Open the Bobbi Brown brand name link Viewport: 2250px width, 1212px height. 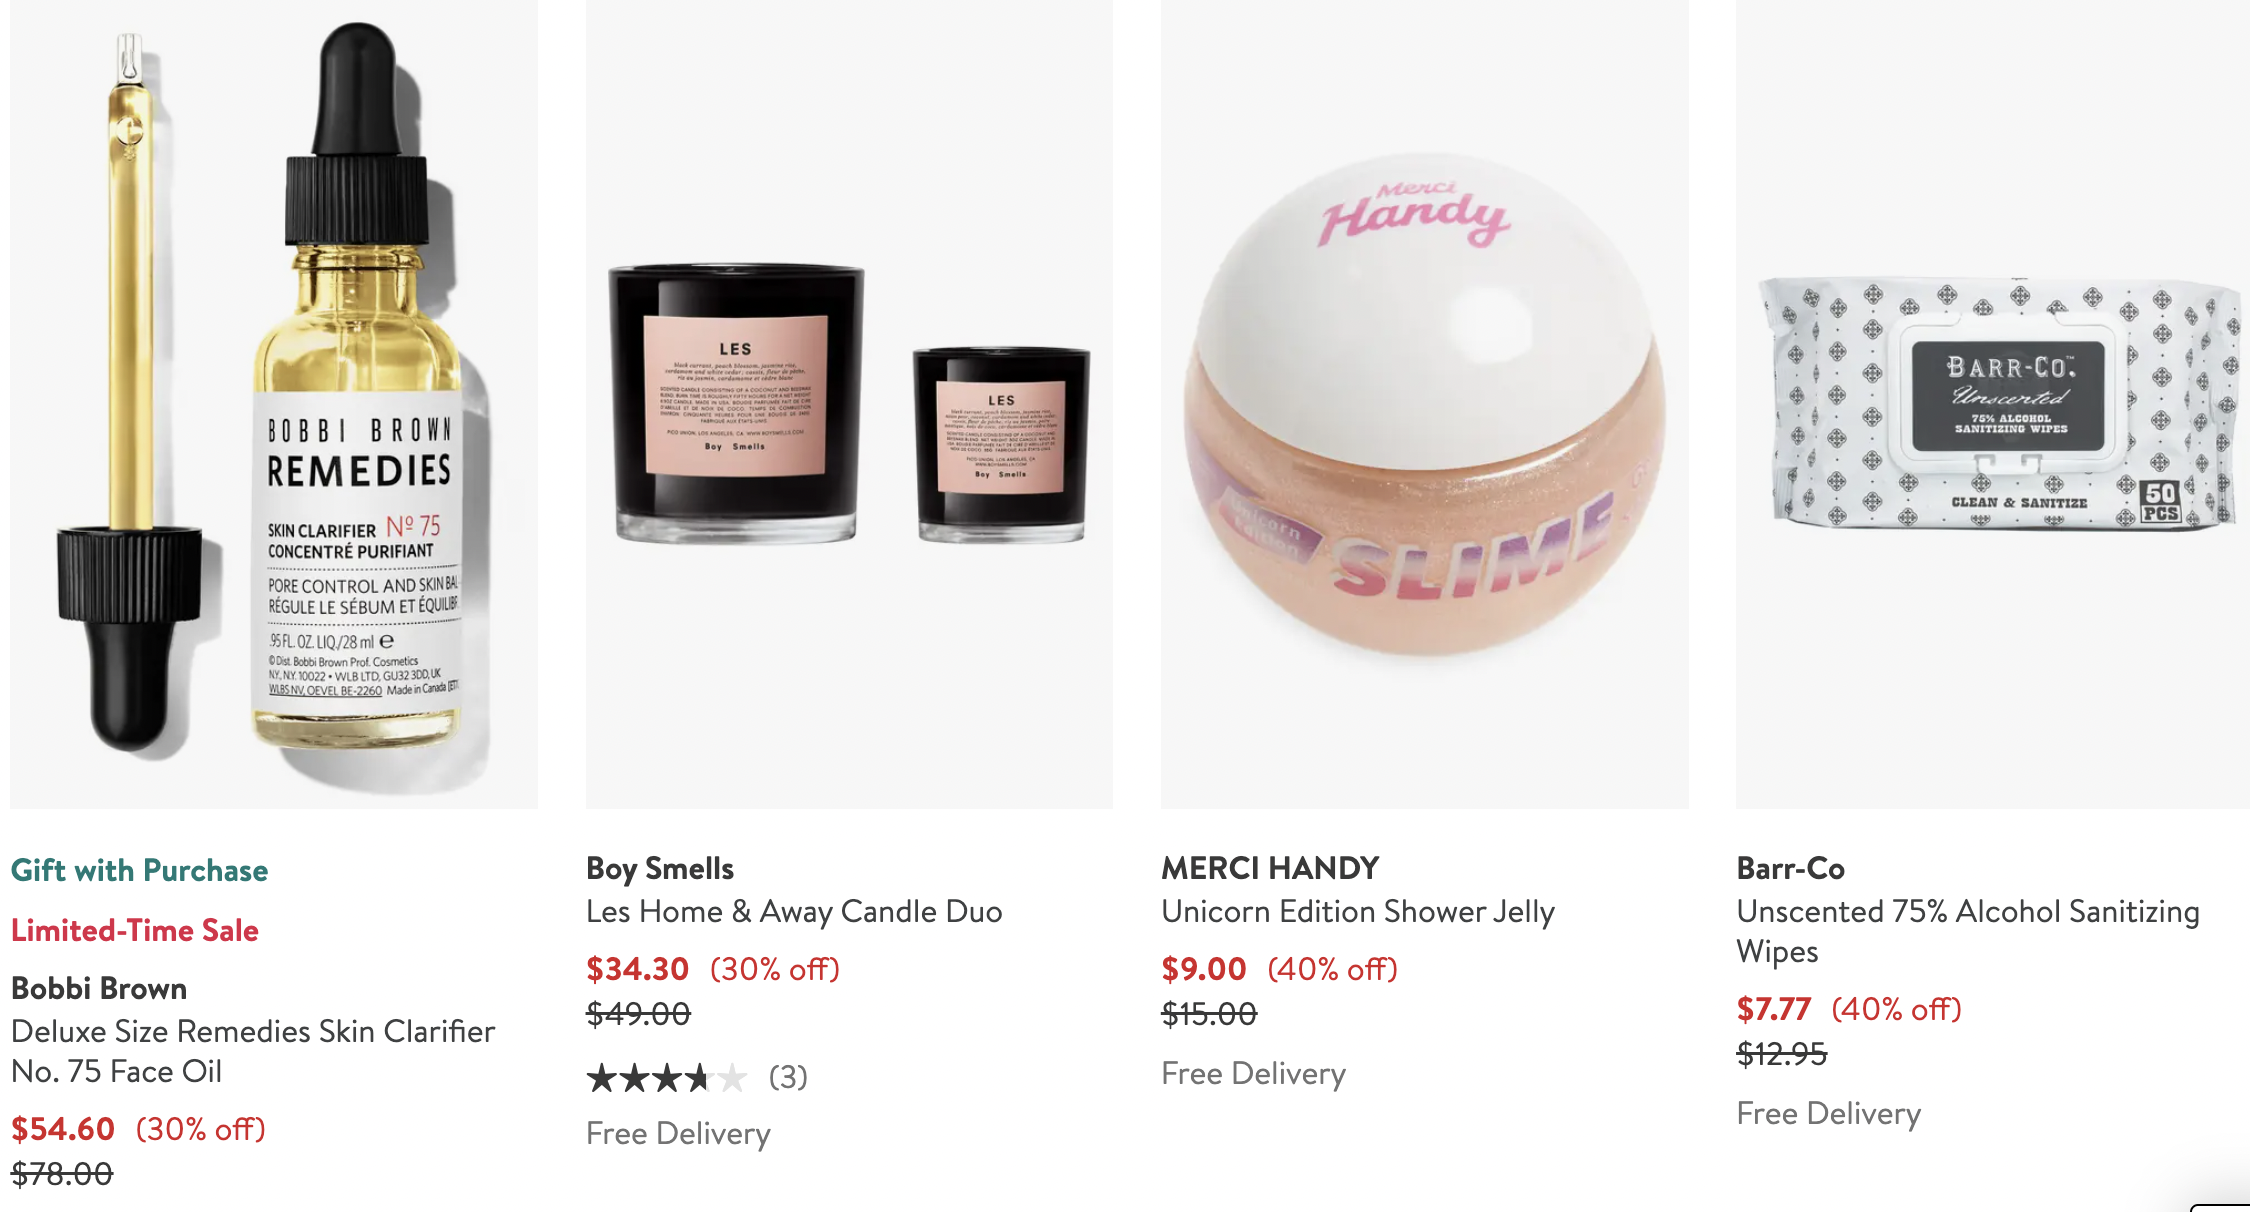[99, 988]
